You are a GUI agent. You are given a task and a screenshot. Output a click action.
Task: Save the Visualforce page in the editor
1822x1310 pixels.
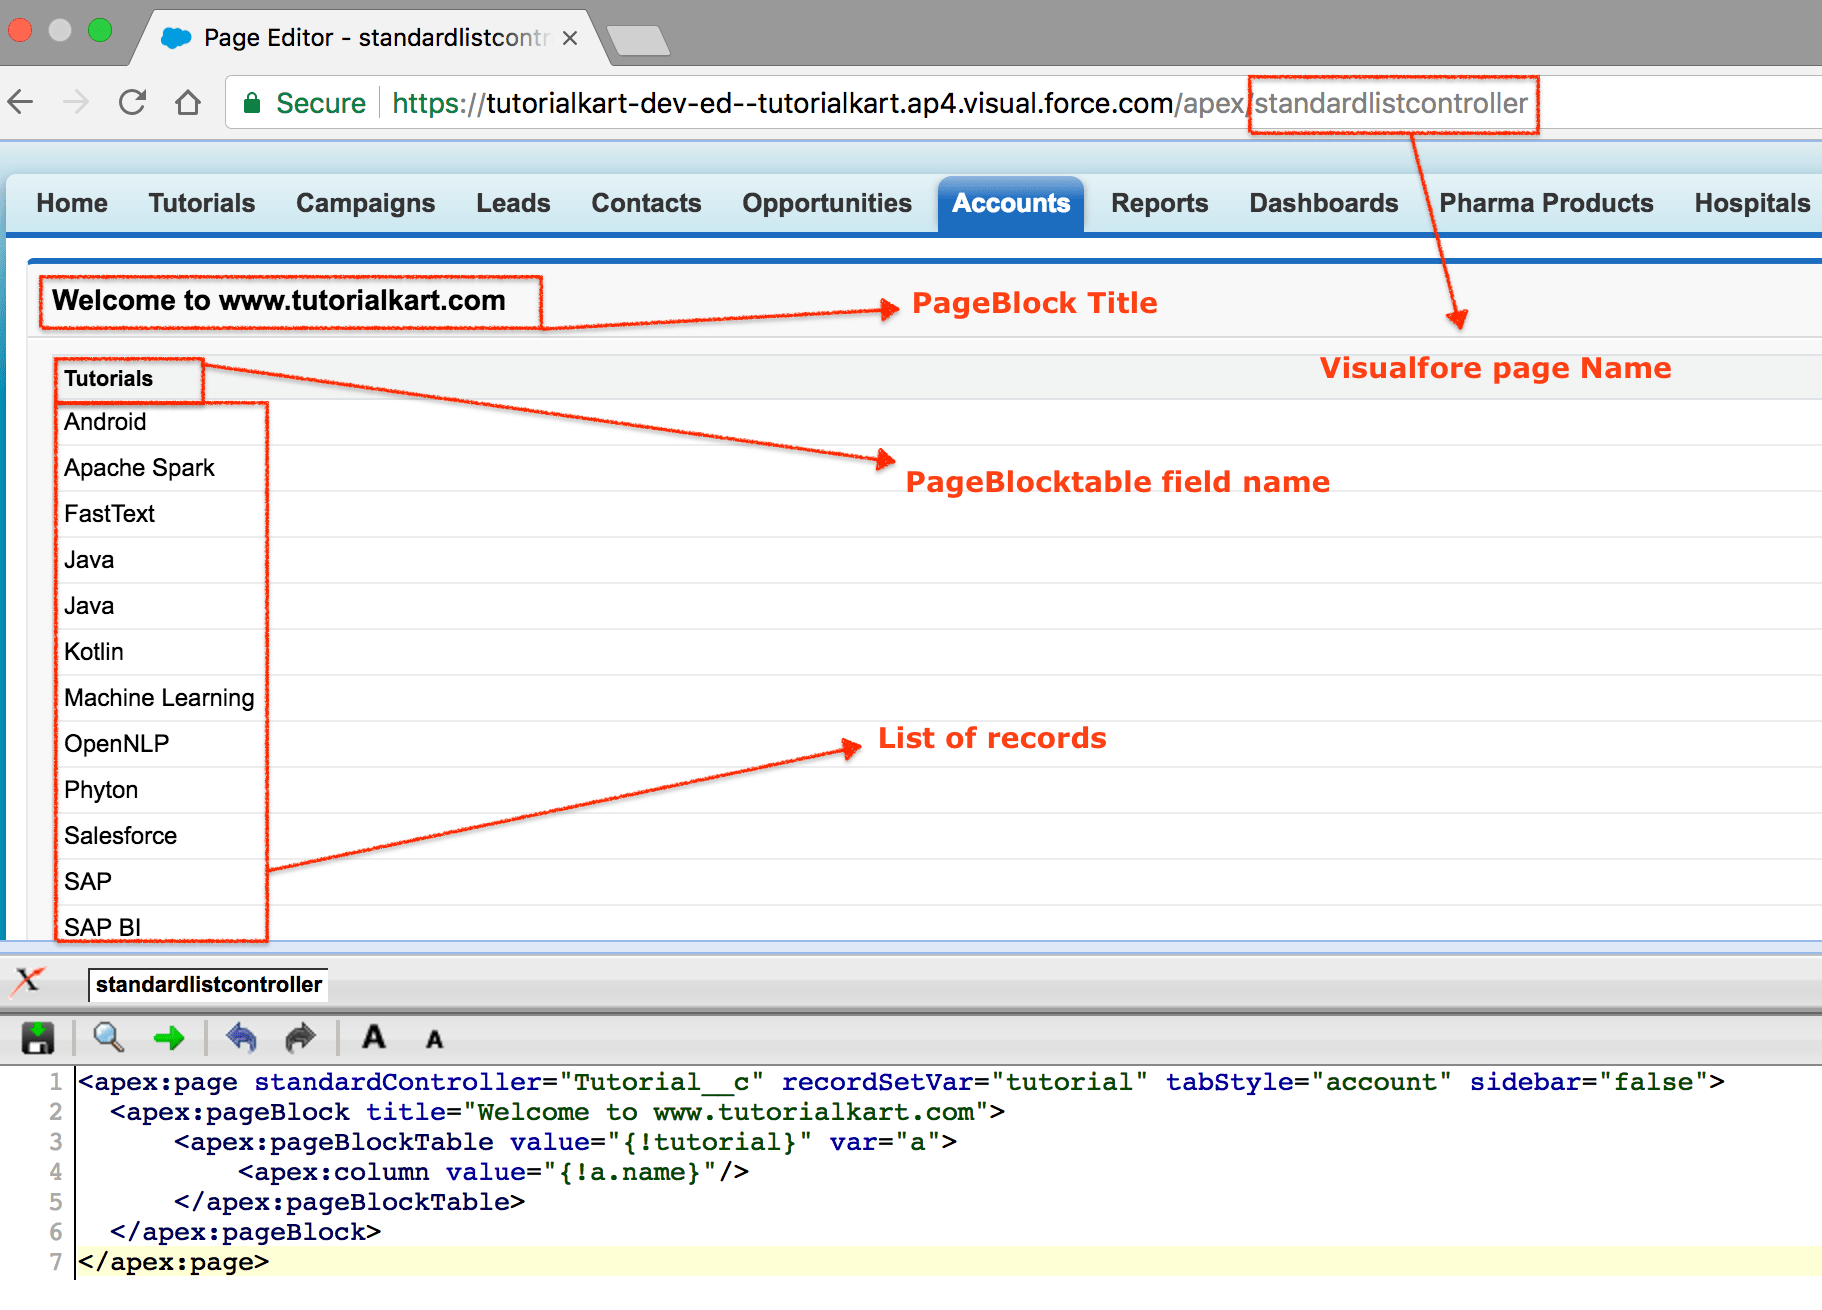(x=37, y=1038)
